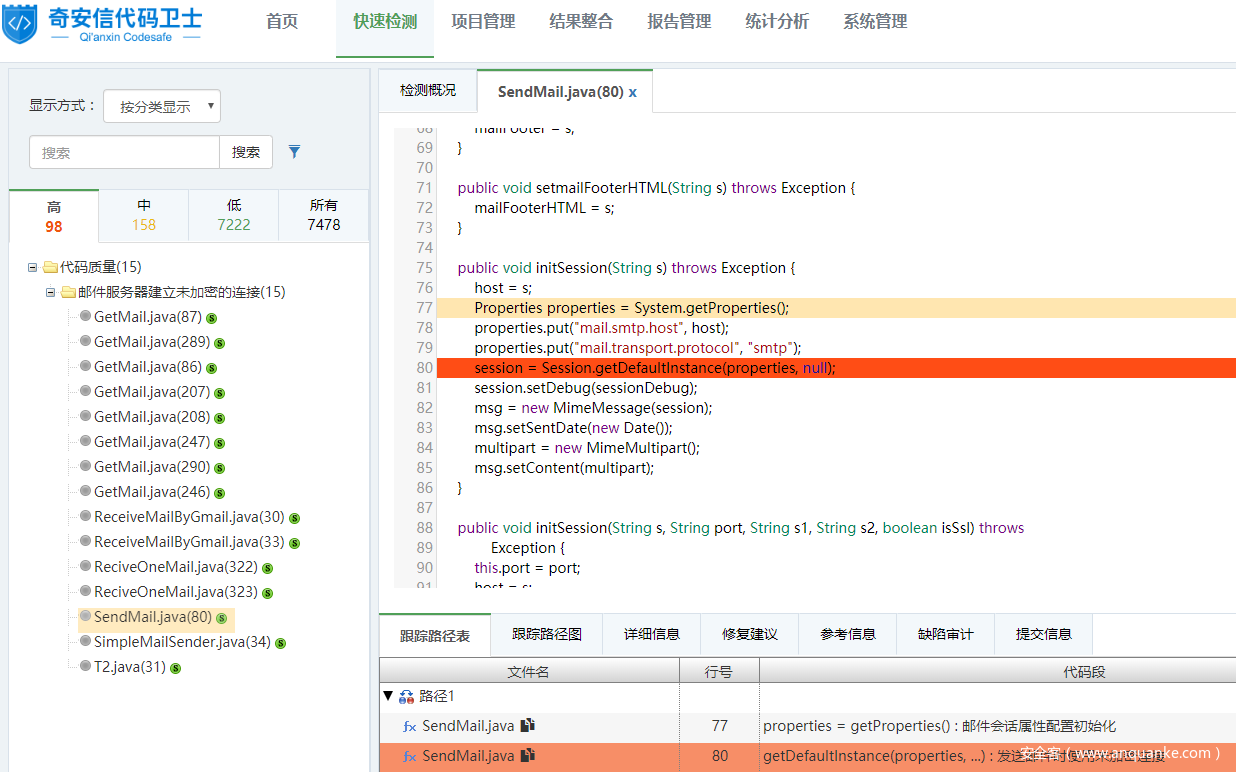This screenshot has height=772, width=1236.
Task: Click fx icon on line 77 trace row
Action: pos(409,726)
